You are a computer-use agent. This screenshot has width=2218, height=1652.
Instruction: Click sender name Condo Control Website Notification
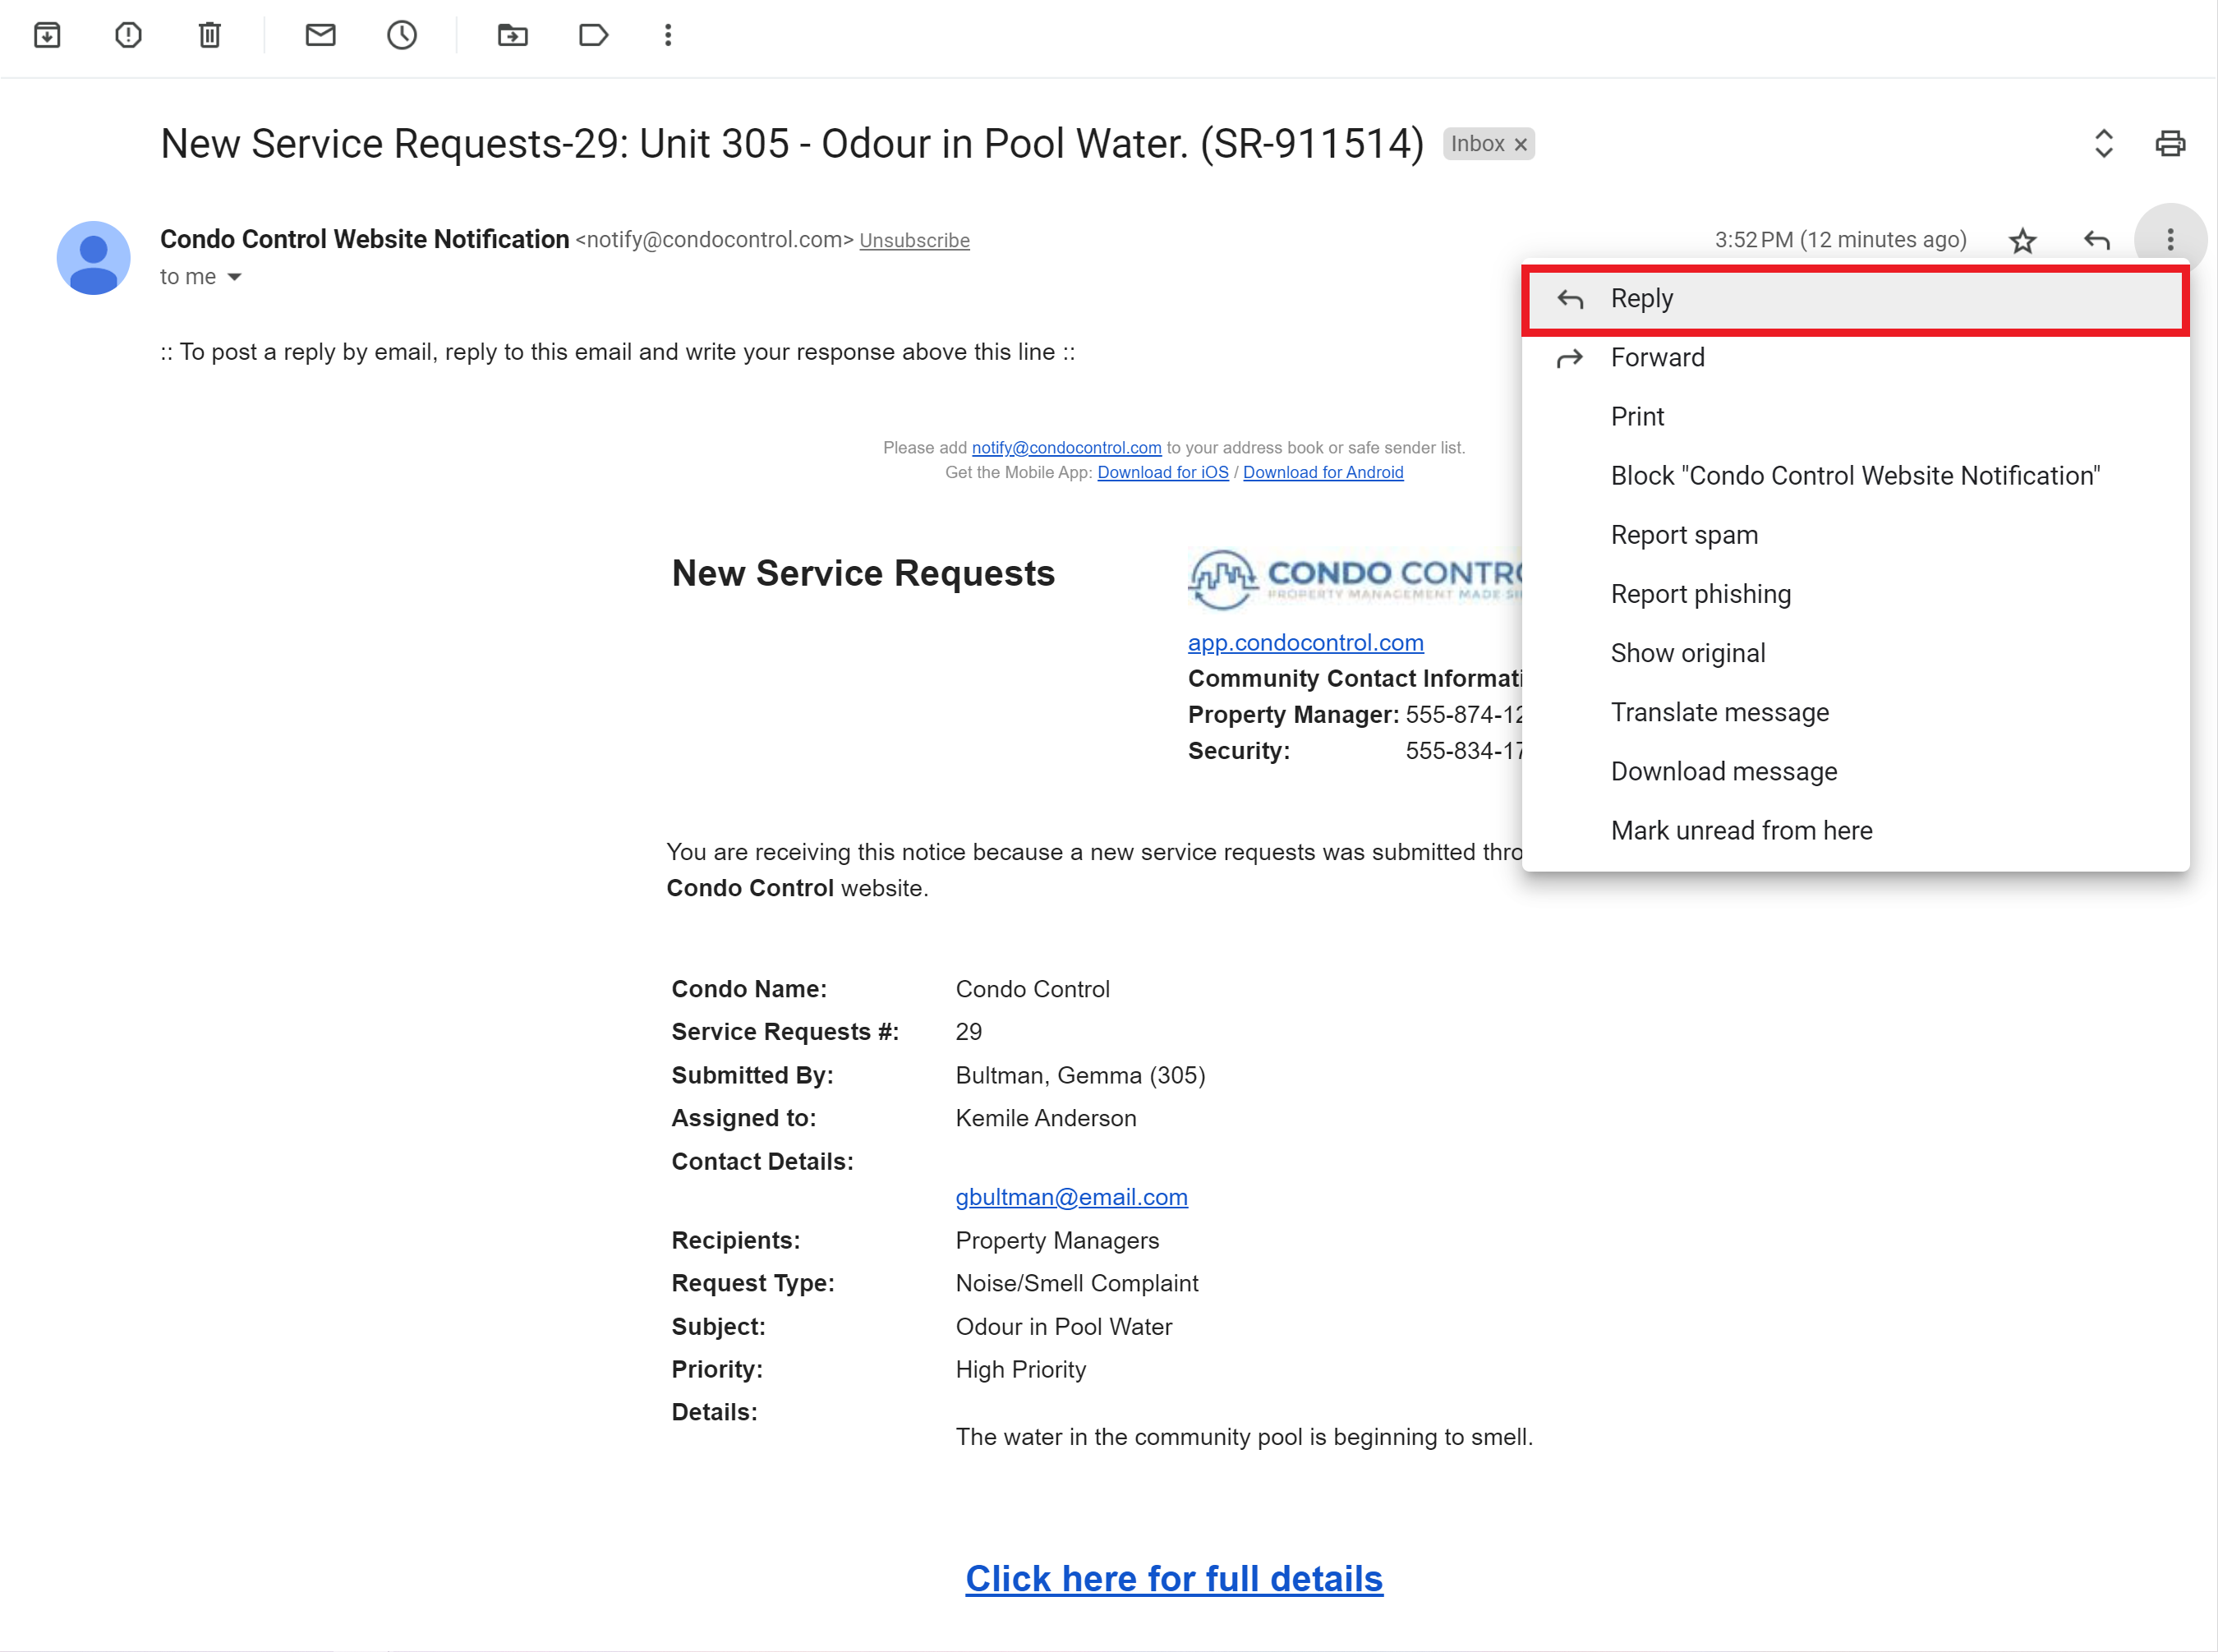pyautogui.click(x=364, y=239)
